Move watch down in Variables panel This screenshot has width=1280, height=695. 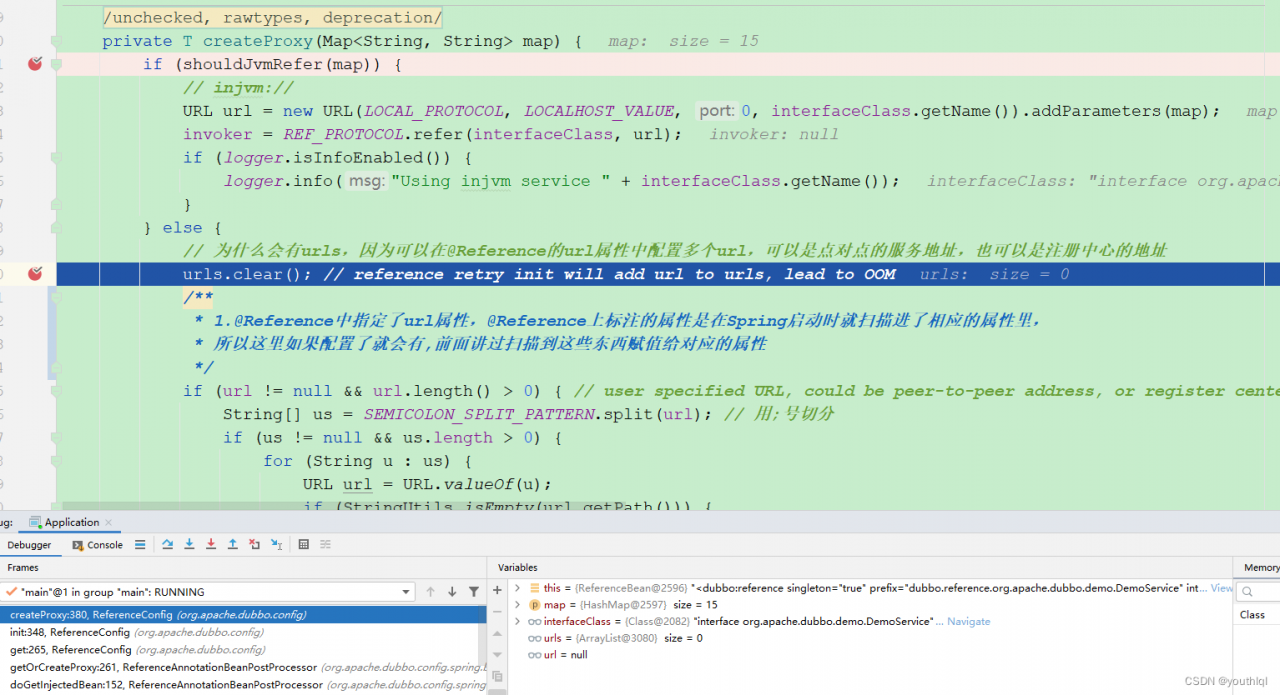[x=497, y=655]
